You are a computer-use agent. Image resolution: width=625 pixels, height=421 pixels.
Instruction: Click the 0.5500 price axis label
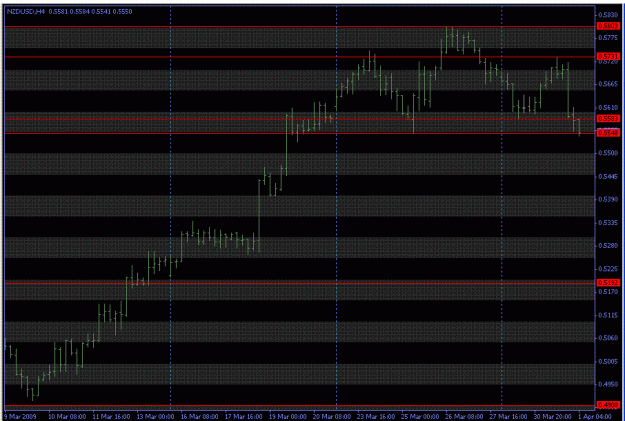click(607, 153)
